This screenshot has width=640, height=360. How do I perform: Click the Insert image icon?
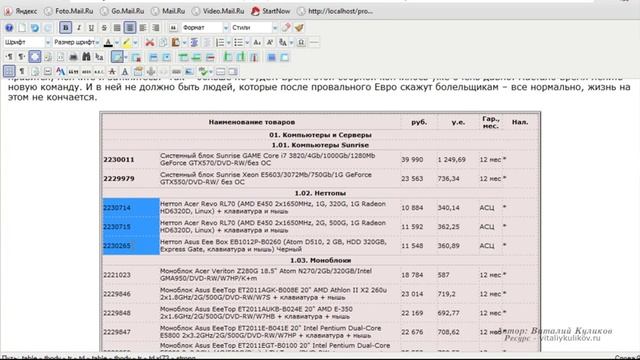[189, 71]
